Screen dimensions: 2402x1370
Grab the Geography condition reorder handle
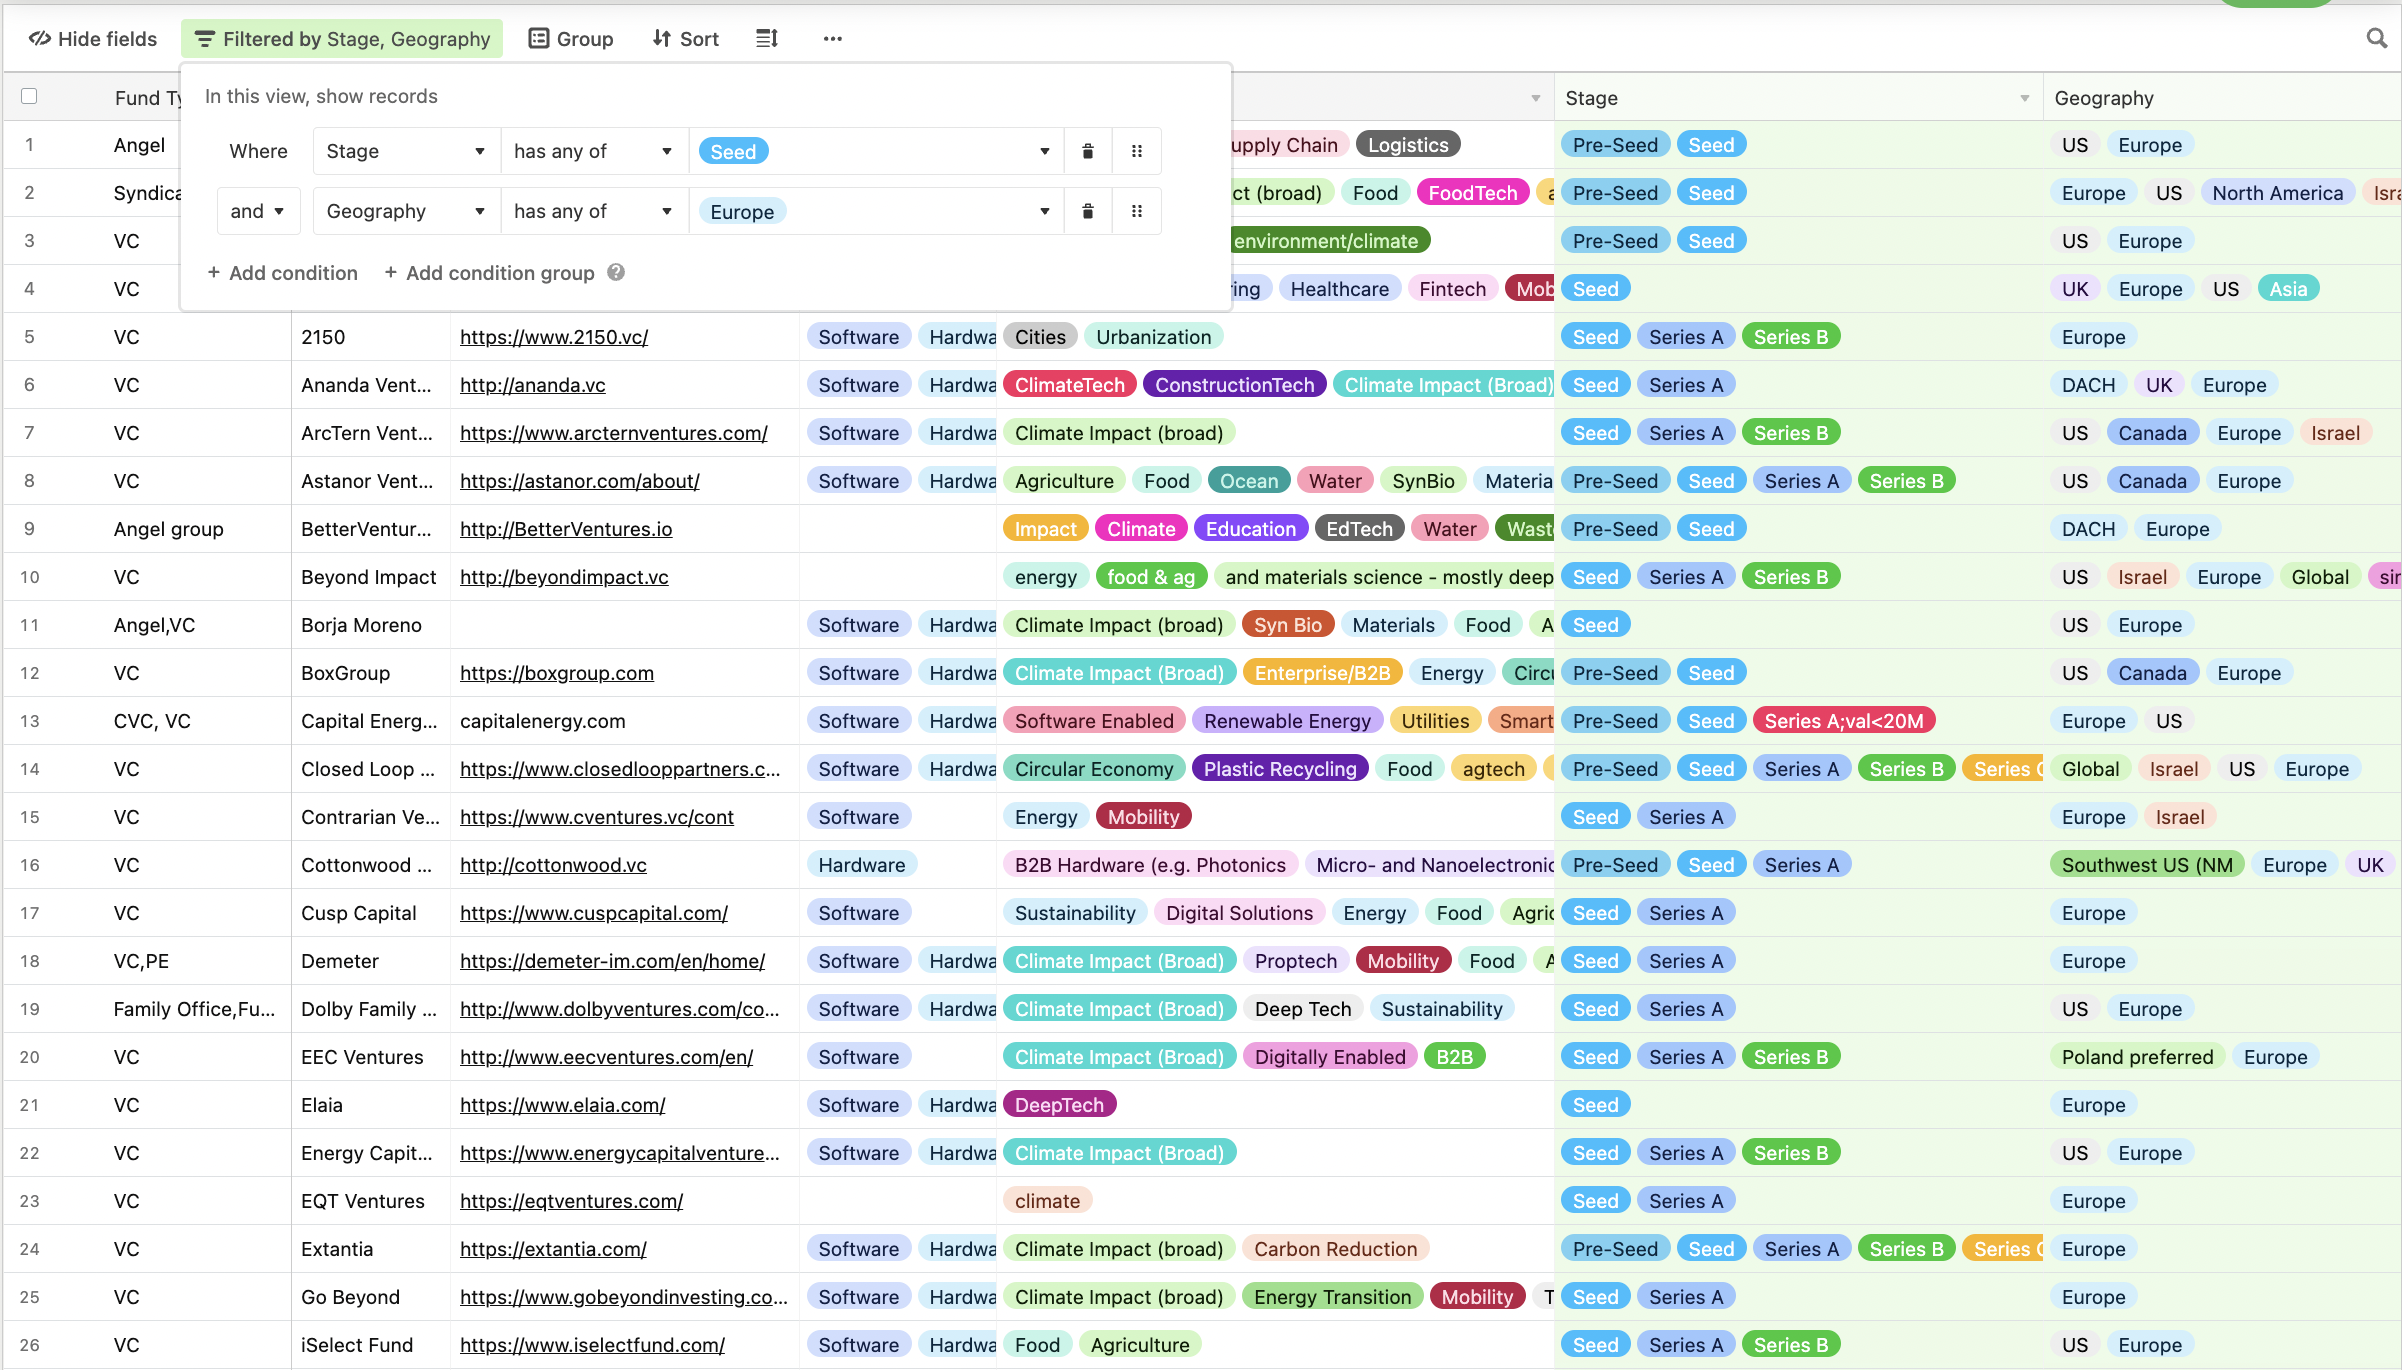coord(1136,211)
